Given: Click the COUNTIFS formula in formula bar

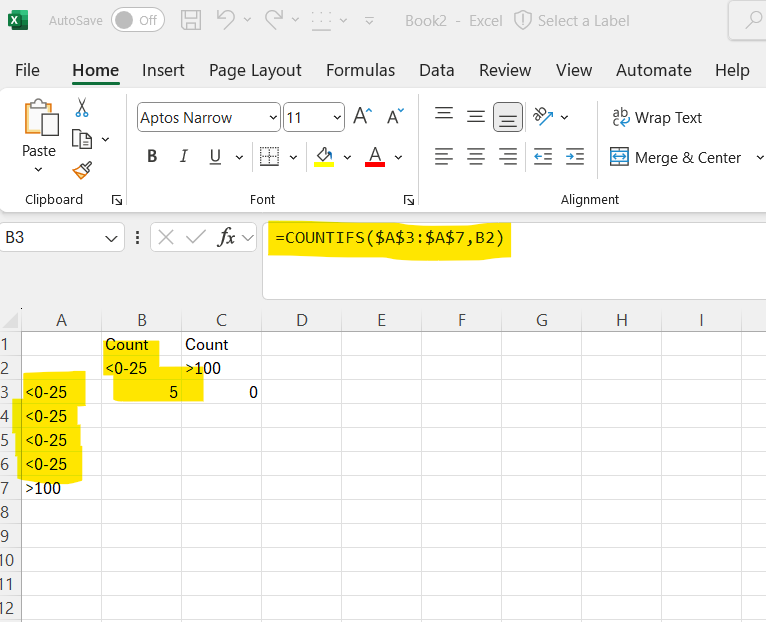Looking at the screenshot, I should (389, 238).
